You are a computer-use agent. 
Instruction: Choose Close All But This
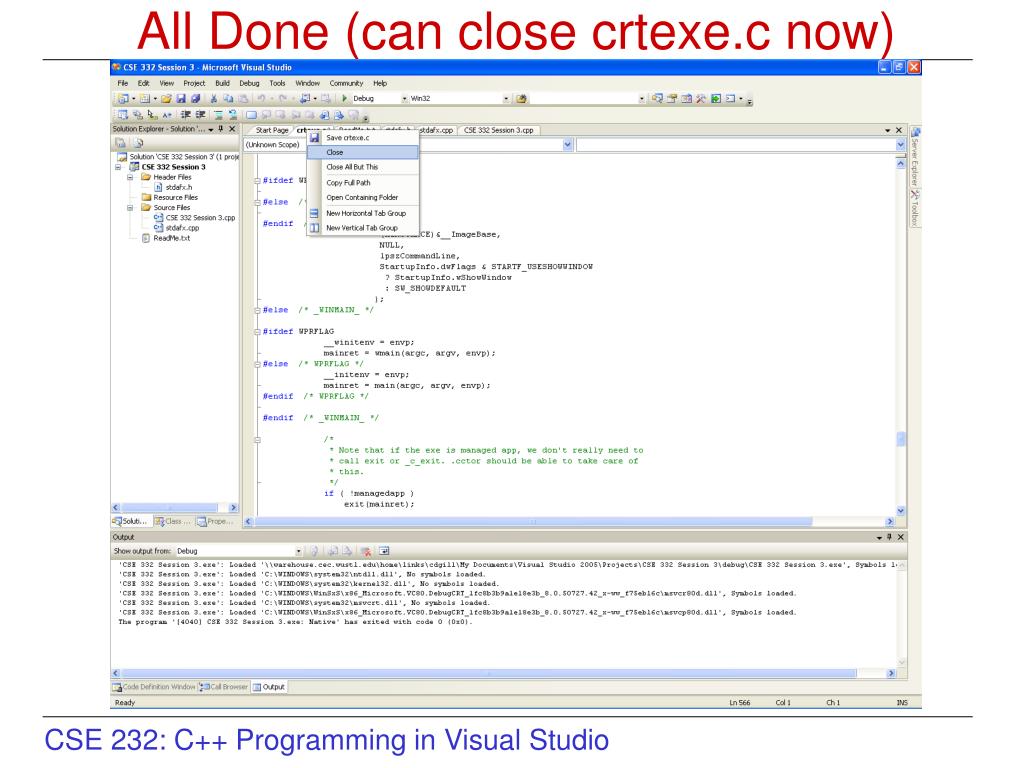pyautogui.click(x=362, y=167)
